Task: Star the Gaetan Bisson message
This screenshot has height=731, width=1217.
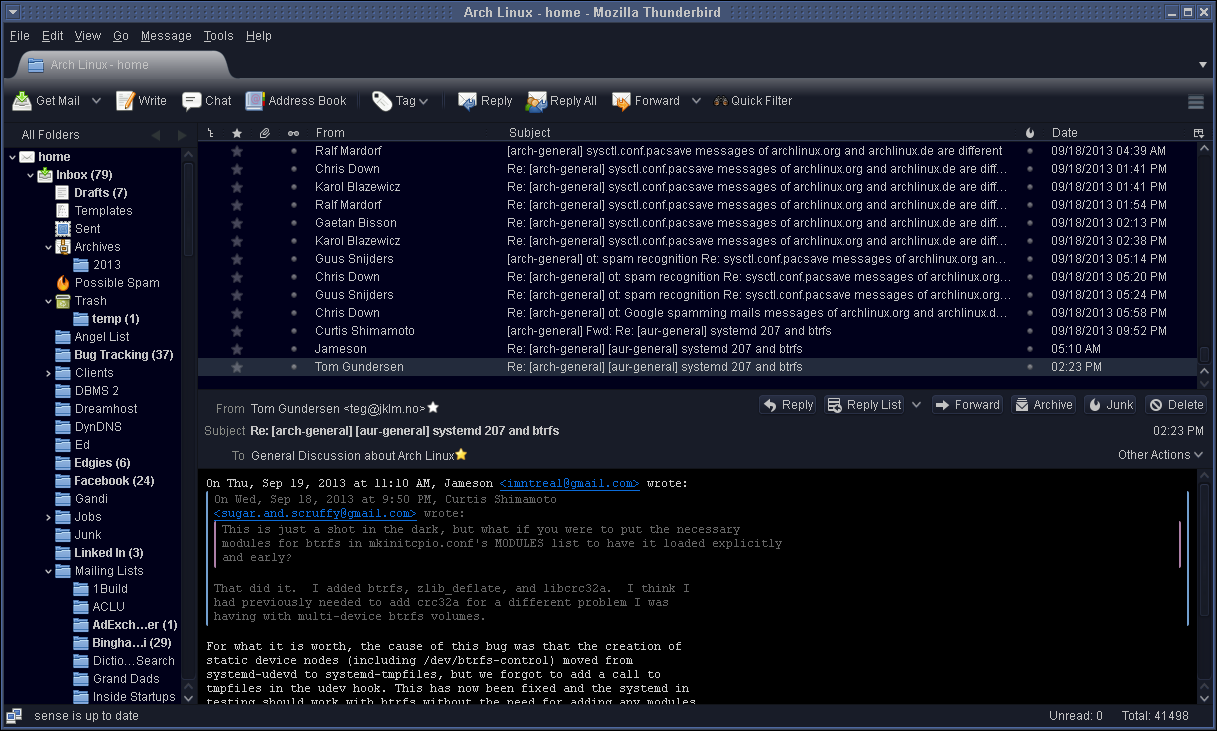Action: [x=237, y=223]
